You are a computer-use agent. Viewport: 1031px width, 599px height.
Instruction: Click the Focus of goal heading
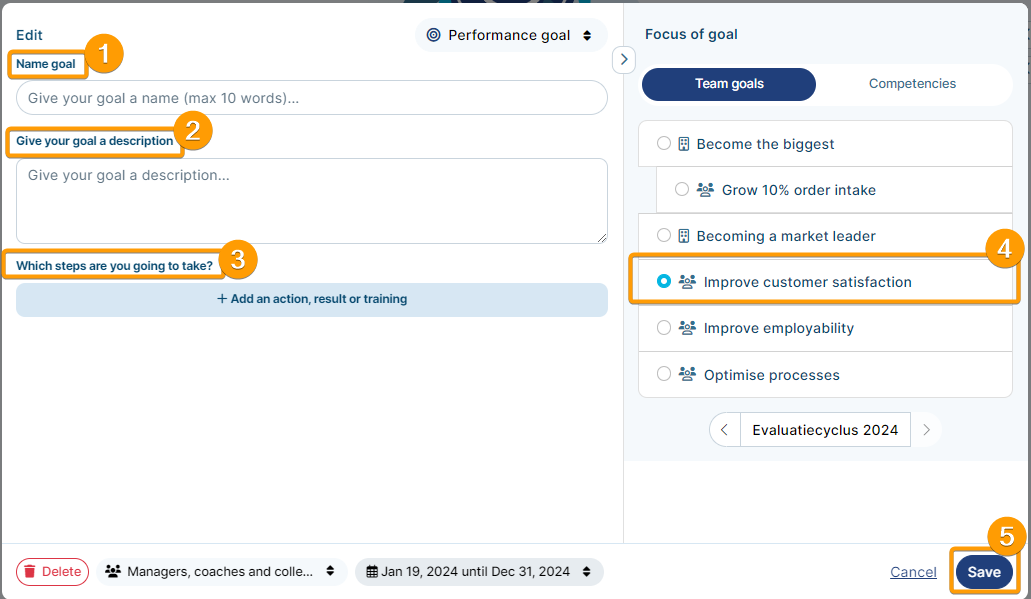691,34
